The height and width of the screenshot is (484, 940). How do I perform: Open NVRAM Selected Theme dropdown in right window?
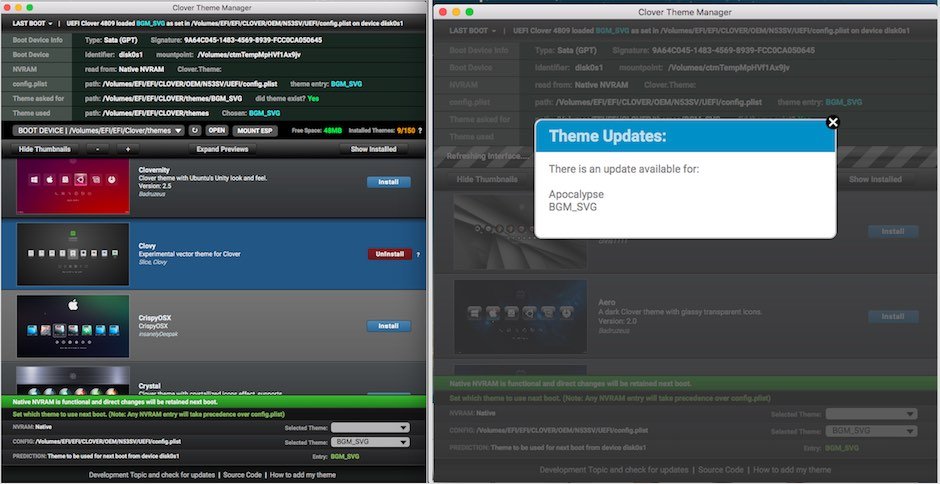pos(871,414)
